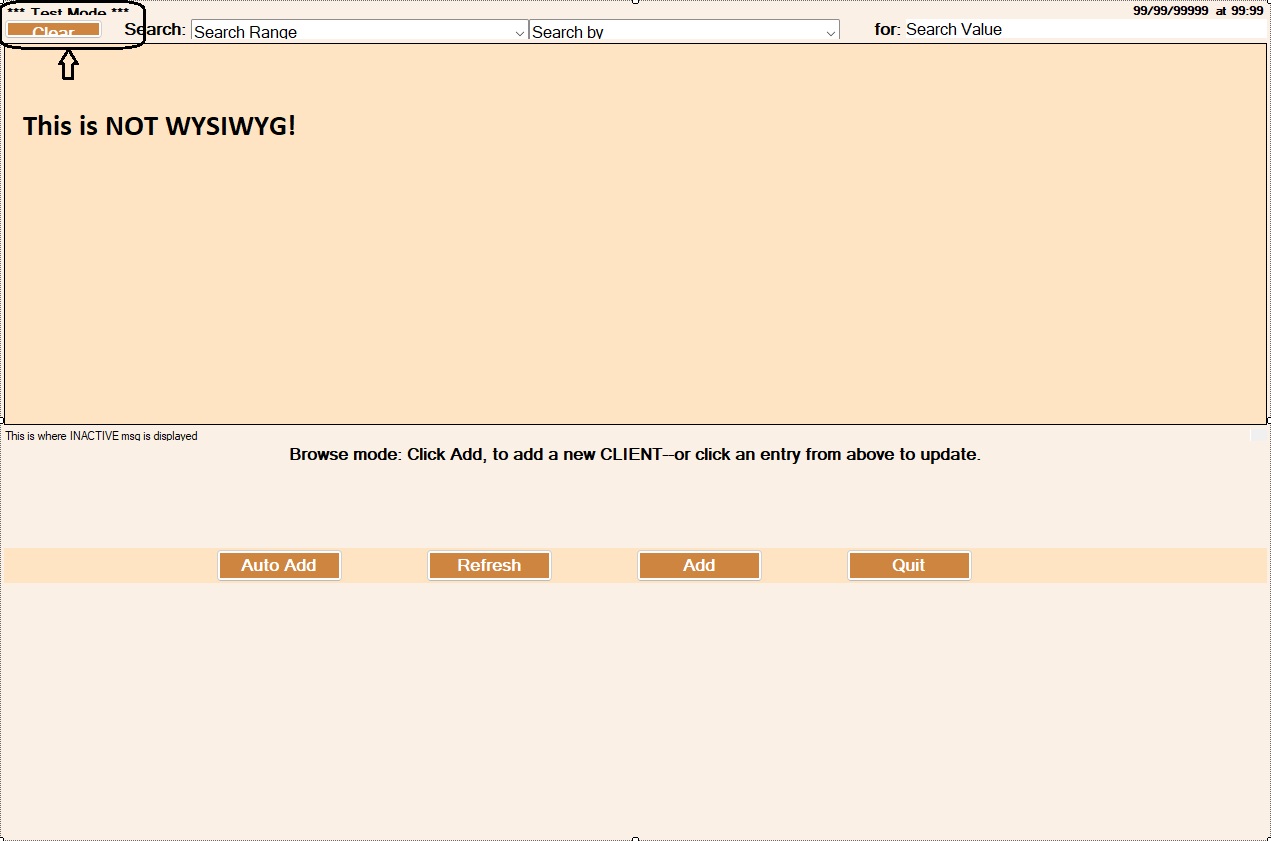
Task: Select the 'This is NOT WYSIWYG!' text
Action: 160,126
